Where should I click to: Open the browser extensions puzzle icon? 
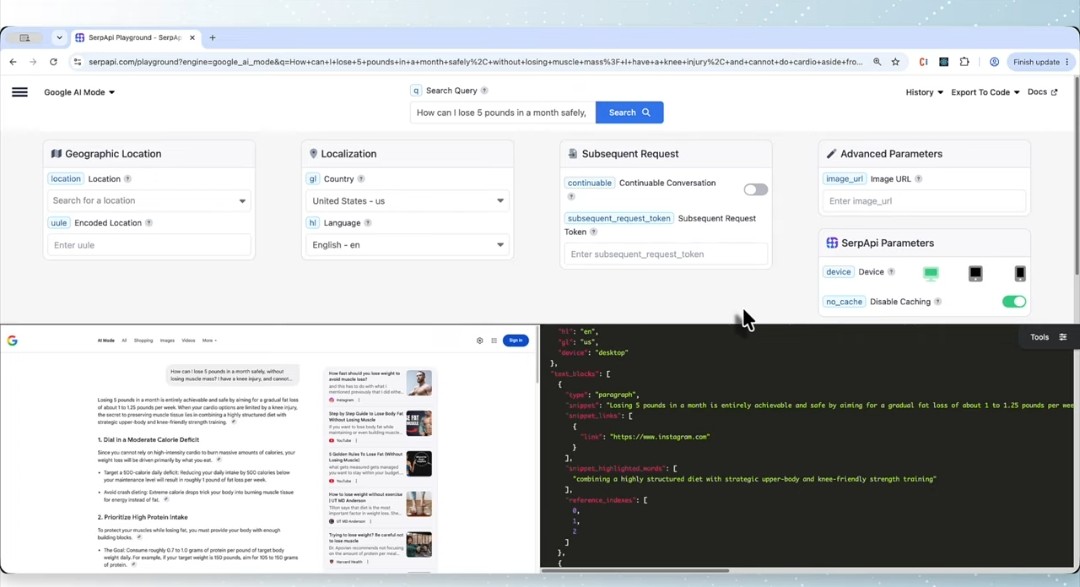click(964, 62)
